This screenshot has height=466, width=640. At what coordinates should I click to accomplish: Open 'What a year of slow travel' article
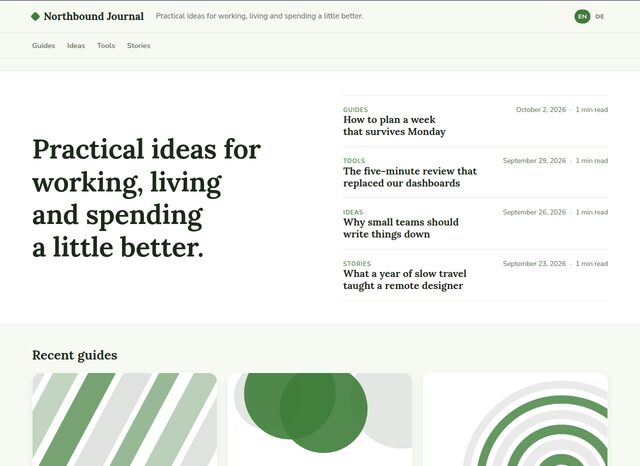click(404, 280)
